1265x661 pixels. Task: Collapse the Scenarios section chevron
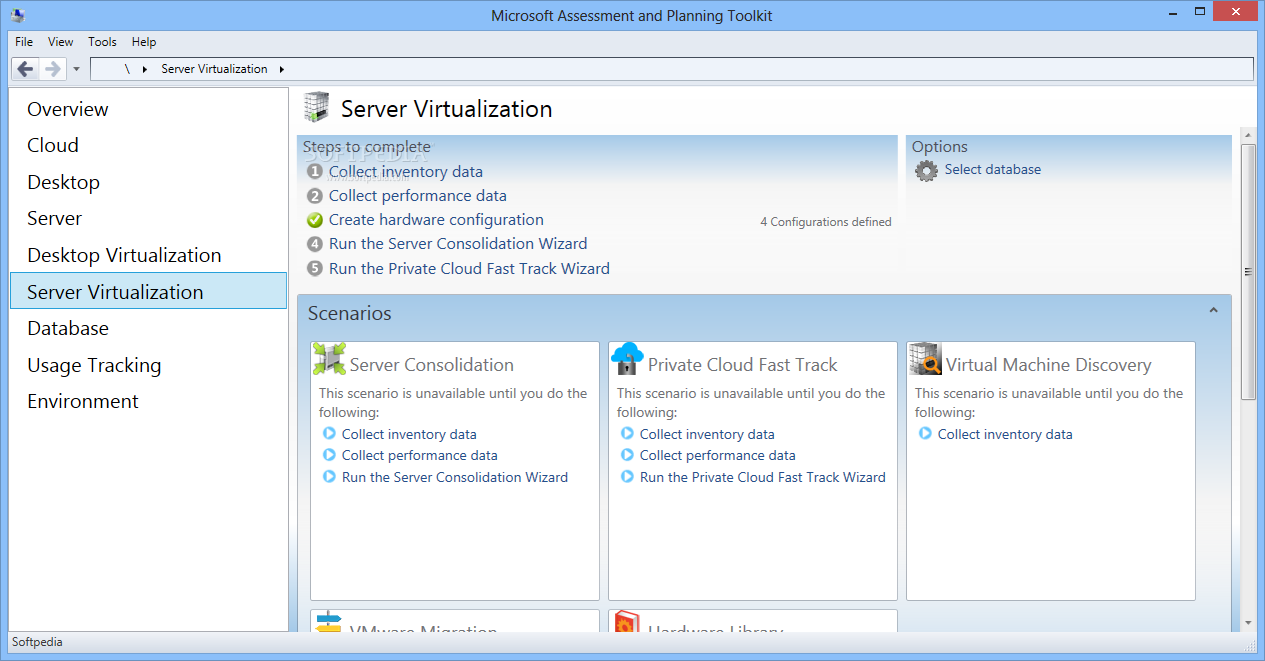point(1213,311)
